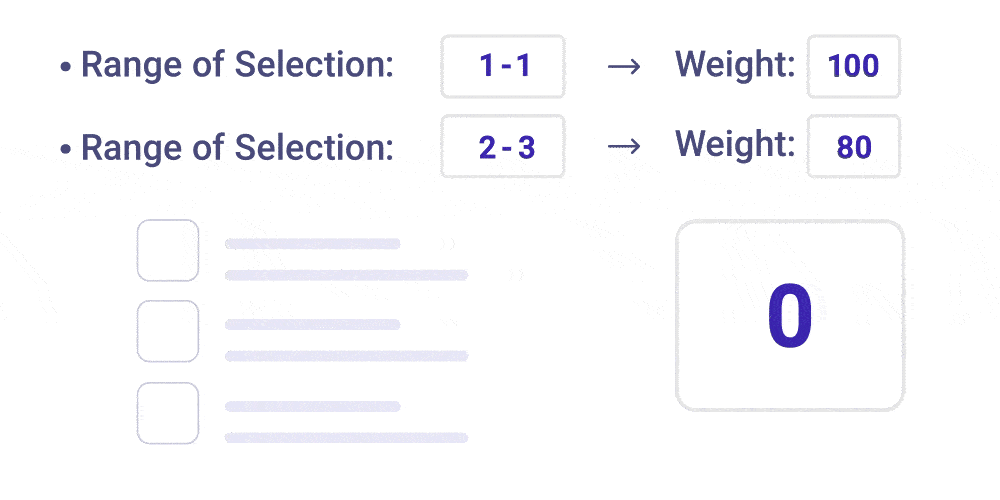This screenshot has height=500, width=1000.
Task: Click the first Range of Selection label
Action: pyautogui.click(x=237, y=66)
